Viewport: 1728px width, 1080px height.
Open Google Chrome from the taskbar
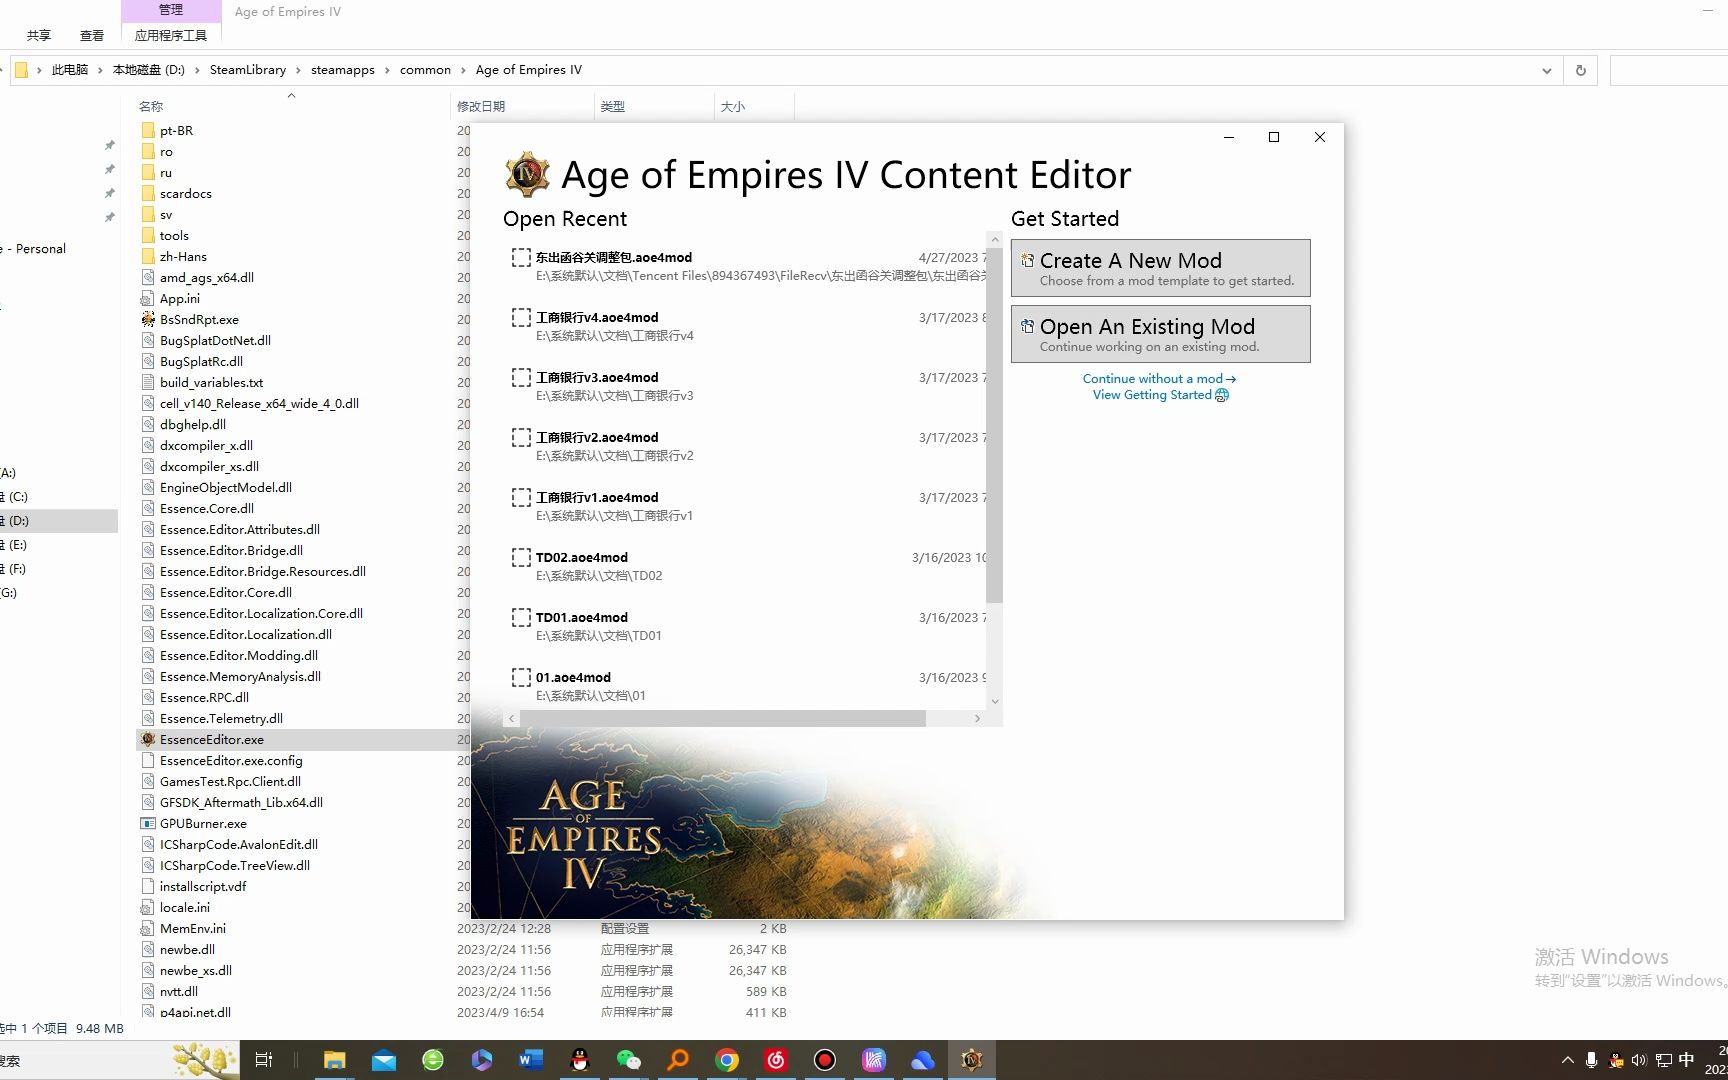click(x=727, y=1060)
